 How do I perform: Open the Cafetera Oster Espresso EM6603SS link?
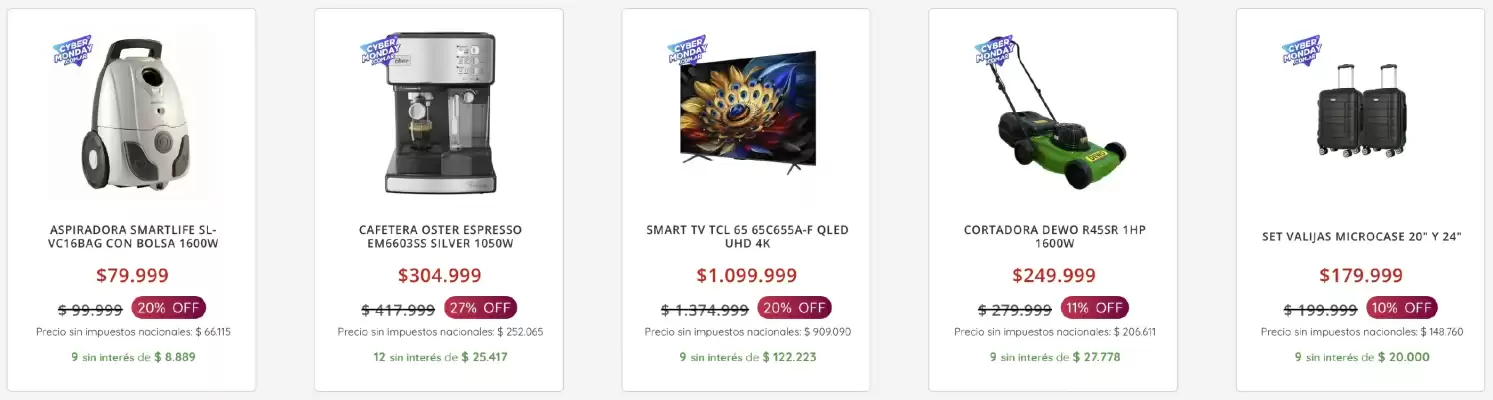tap(440, 237)
